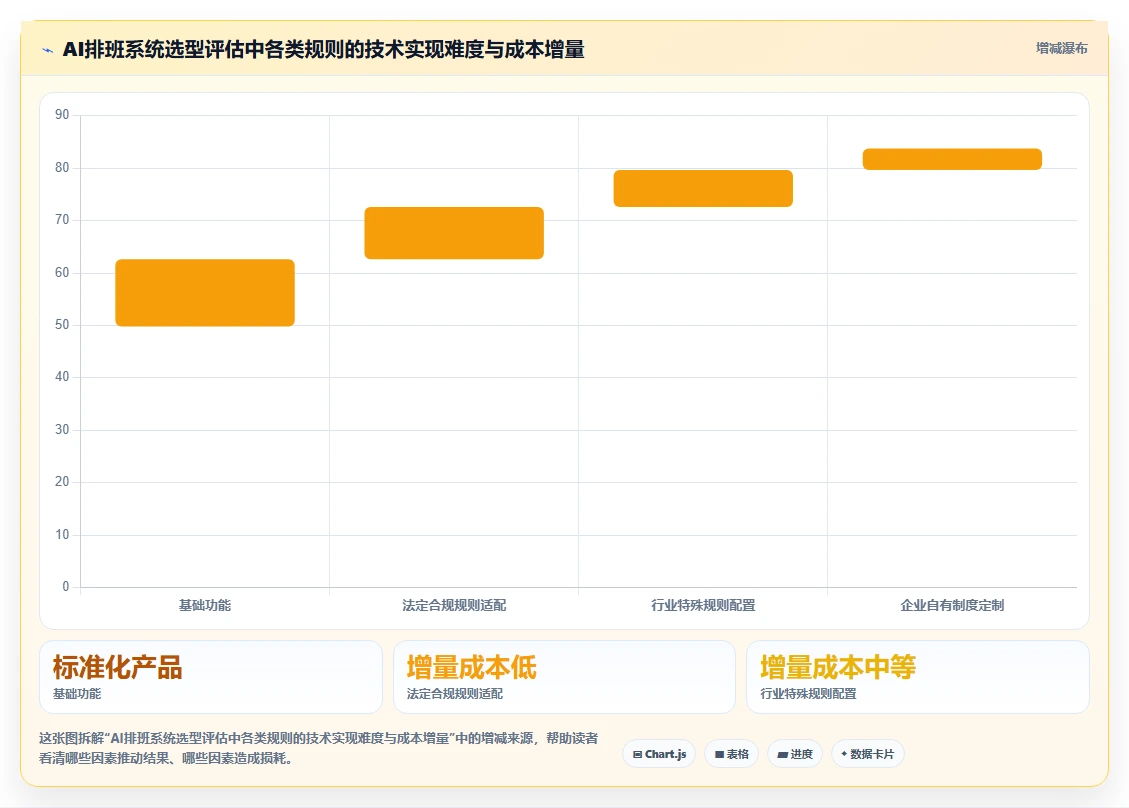Viewport: 1129px width, 808px height.
Task: Click the y-axis value 70
Action: 62,220
